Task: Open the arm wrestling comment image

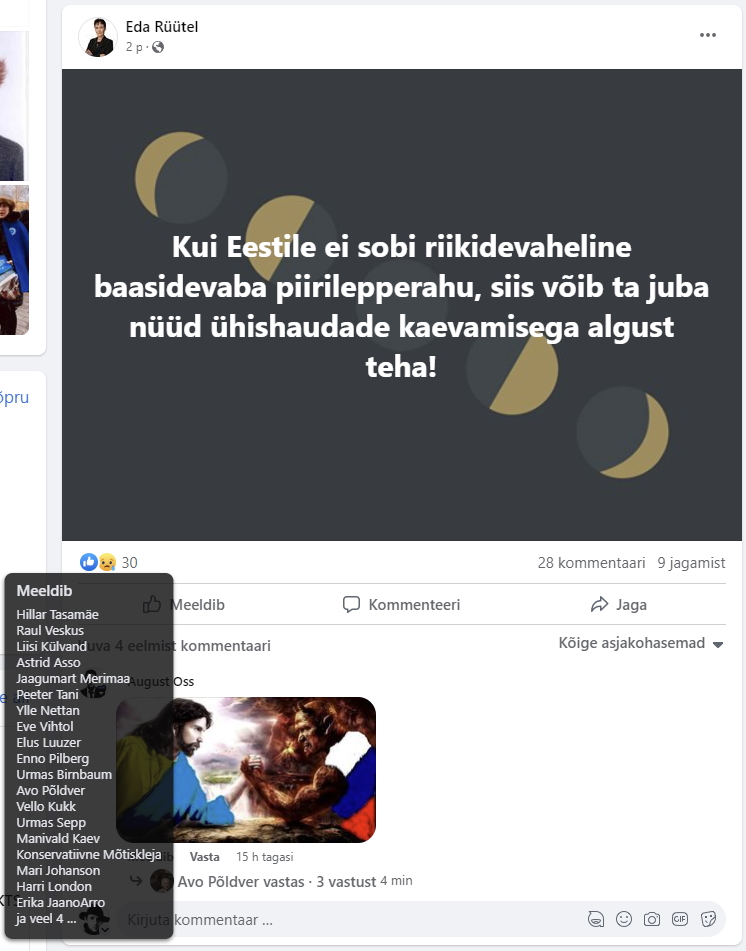Action: pos(246,770)
